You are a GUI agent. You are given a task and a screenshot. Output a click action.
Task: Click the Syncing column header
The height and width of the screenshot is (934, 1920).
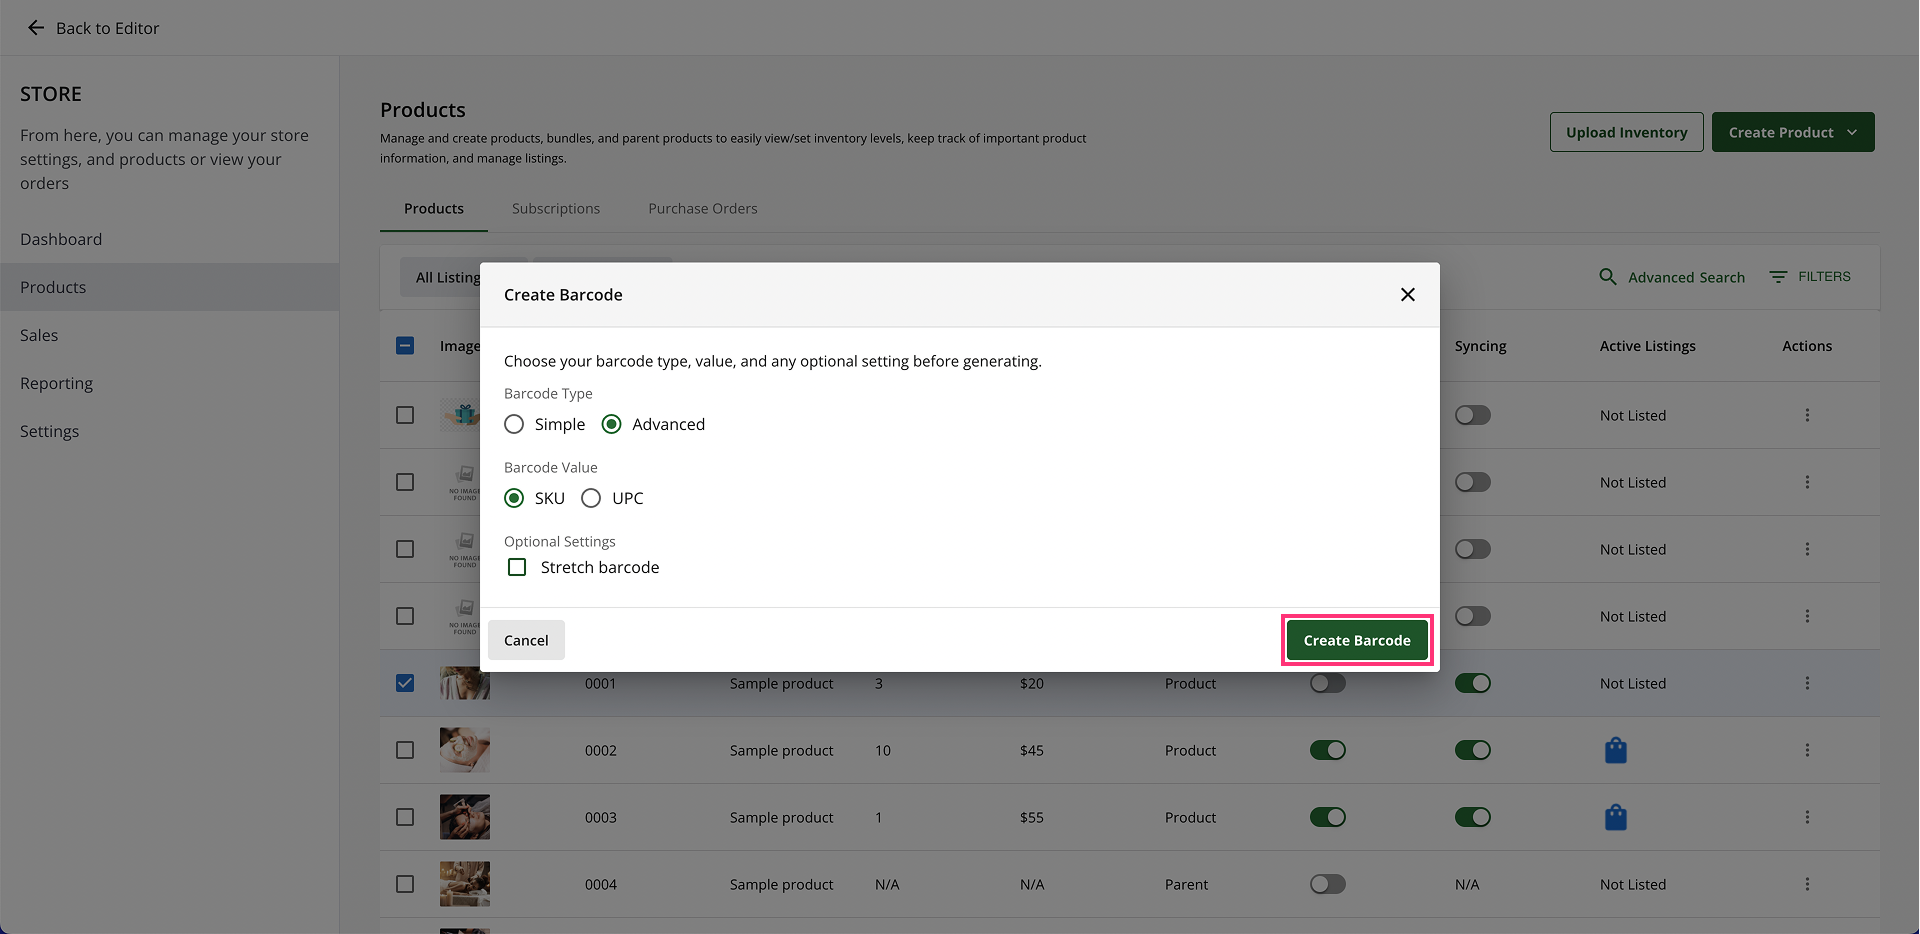(x=1481, y=346)
